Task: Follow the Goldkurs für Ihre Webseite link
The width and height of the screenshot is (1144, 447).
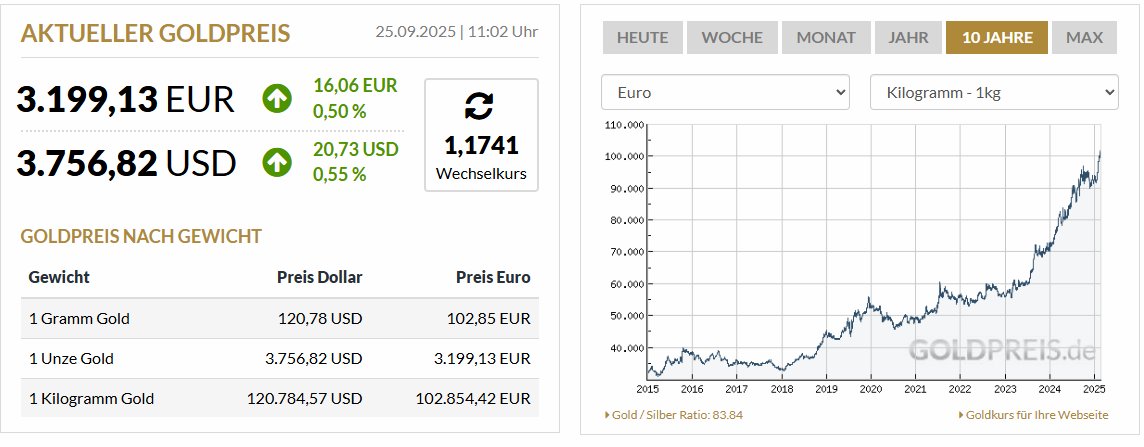Action: (x=1038, y=415)
